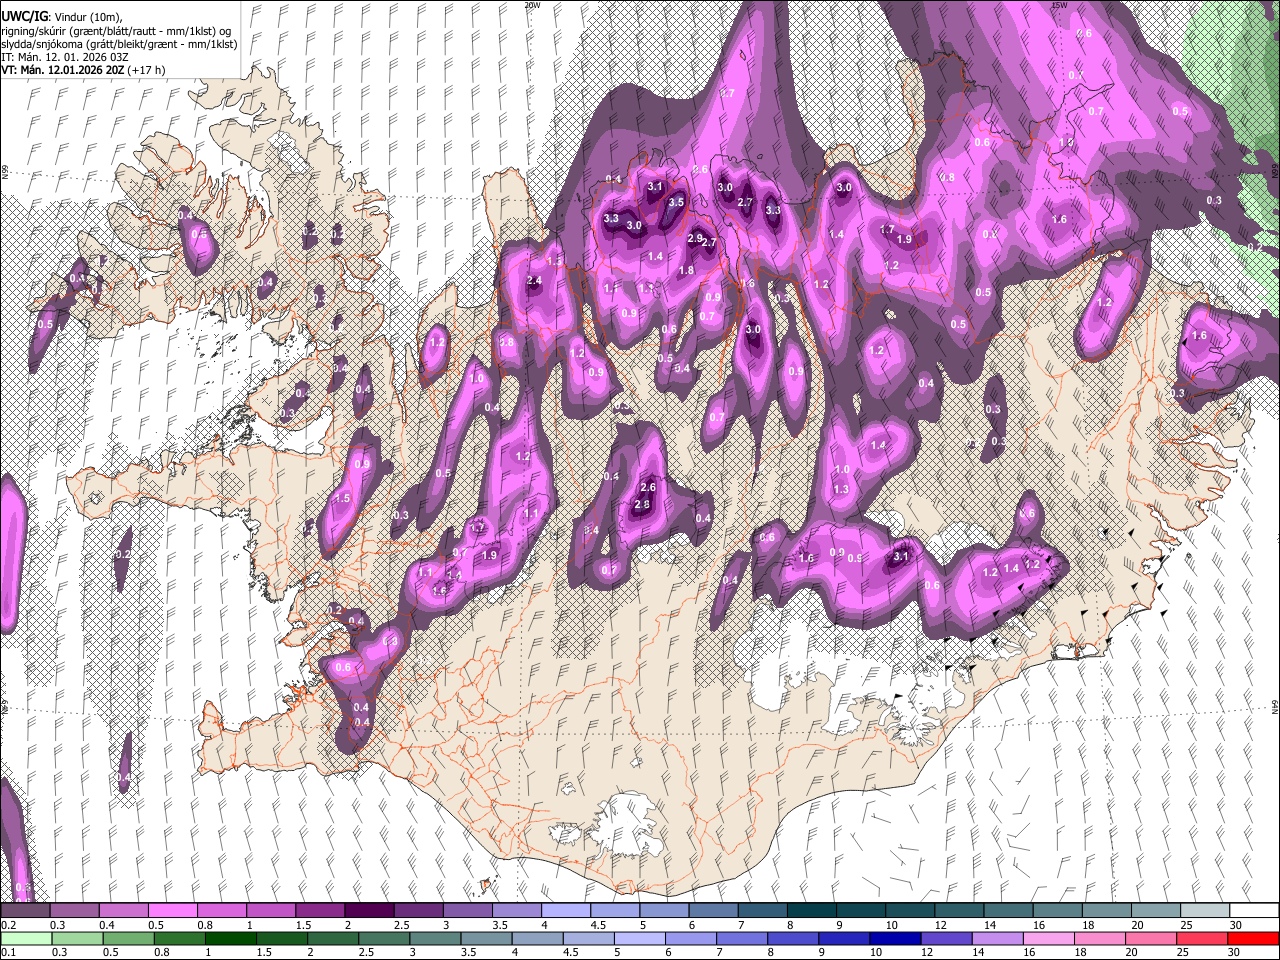
Task: Click the '15W' longitude label
Action: tap(1058, 5)
